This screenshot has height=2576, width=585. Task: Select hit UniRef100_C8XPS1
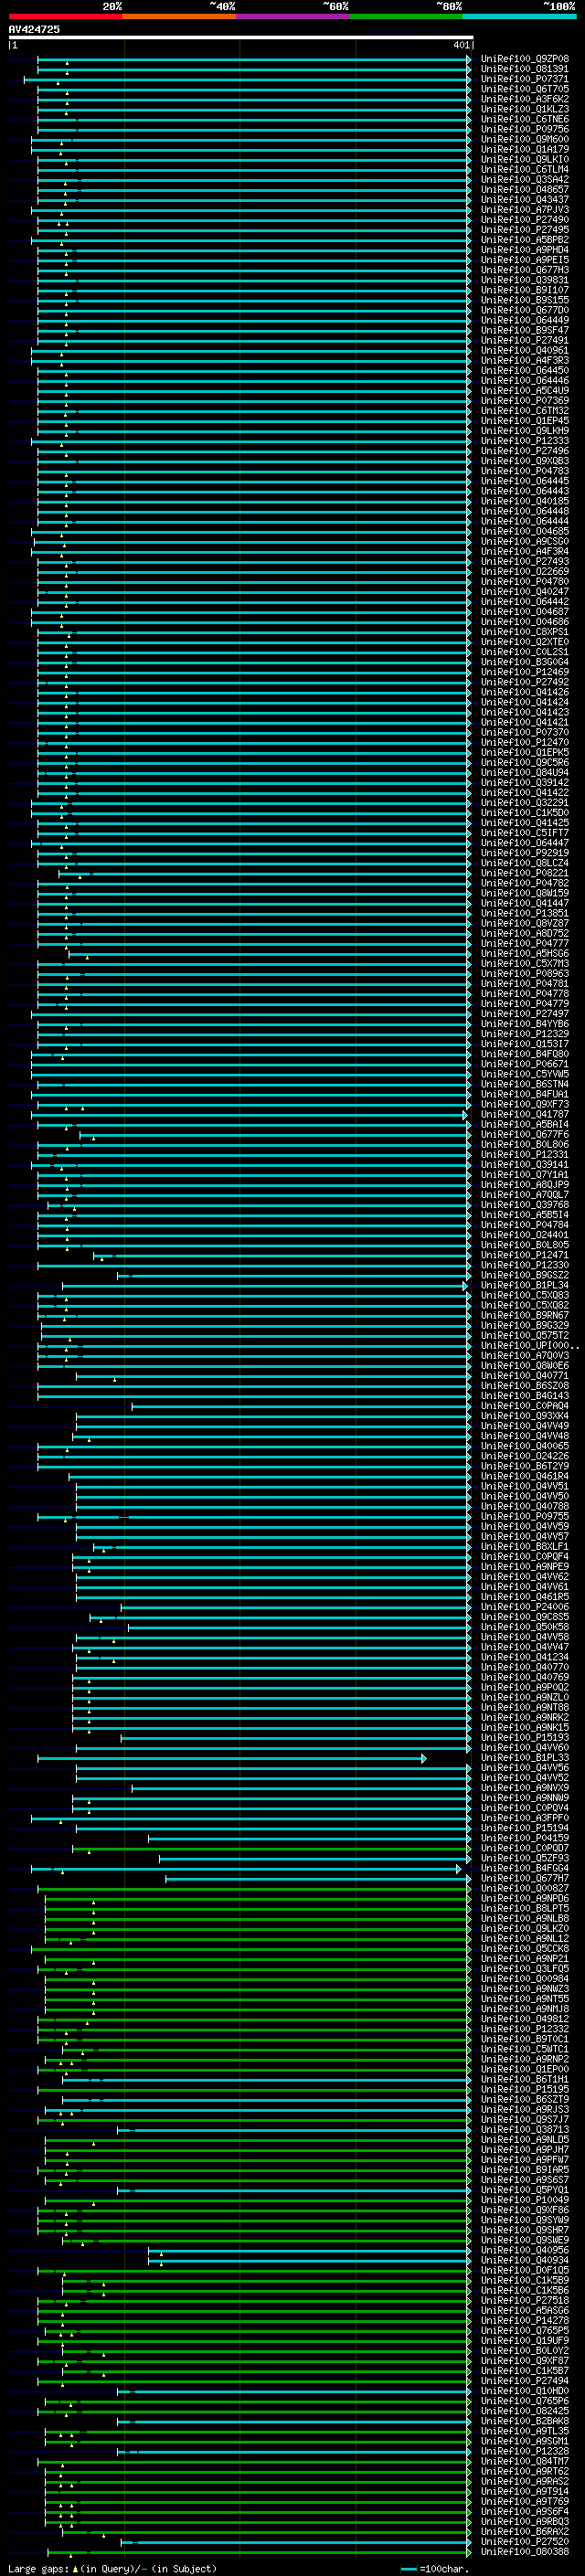[x=525, y=632]
